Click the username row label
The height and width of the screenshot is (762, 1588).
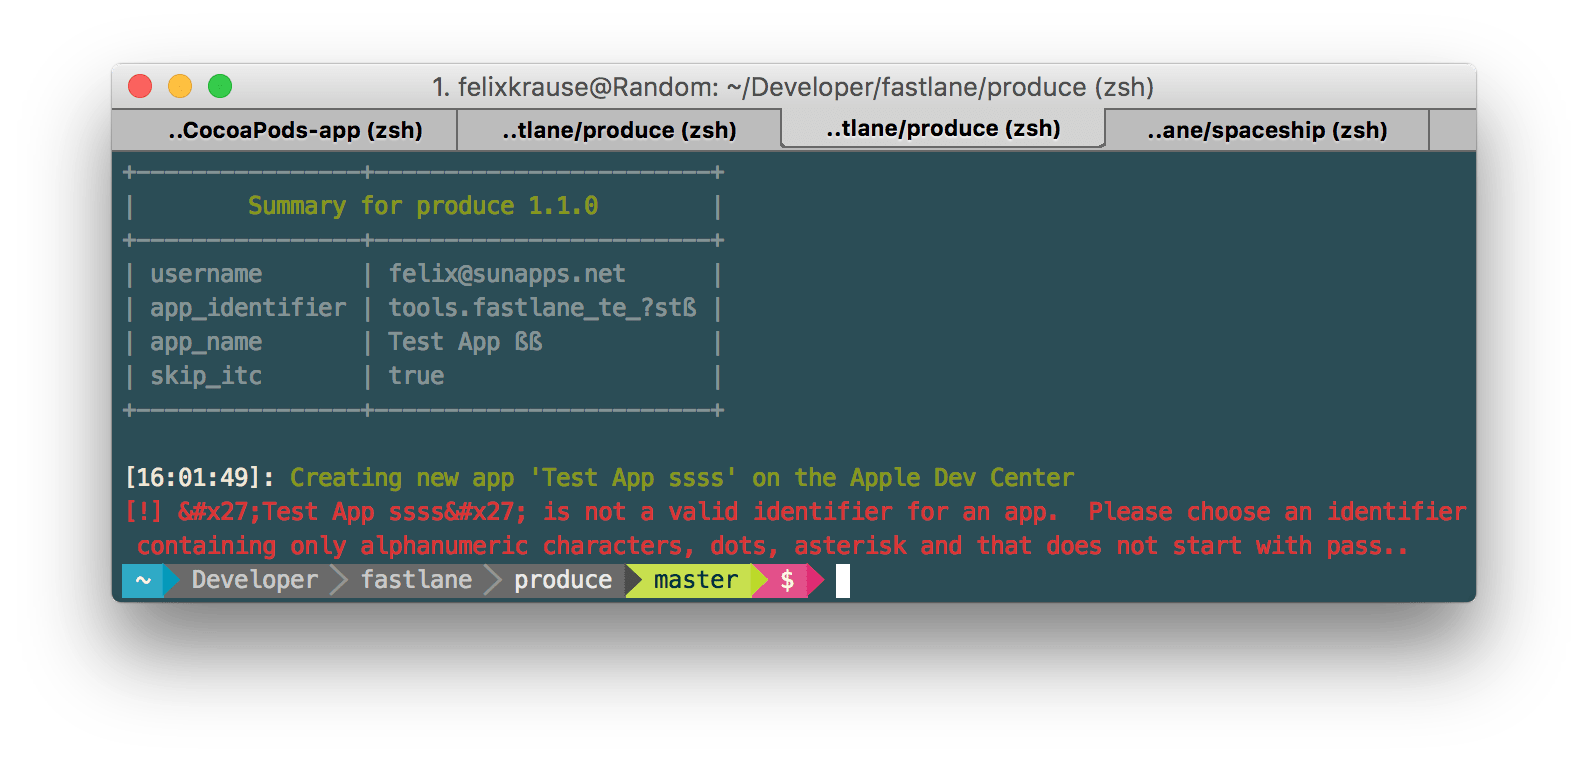click(206, 274)
